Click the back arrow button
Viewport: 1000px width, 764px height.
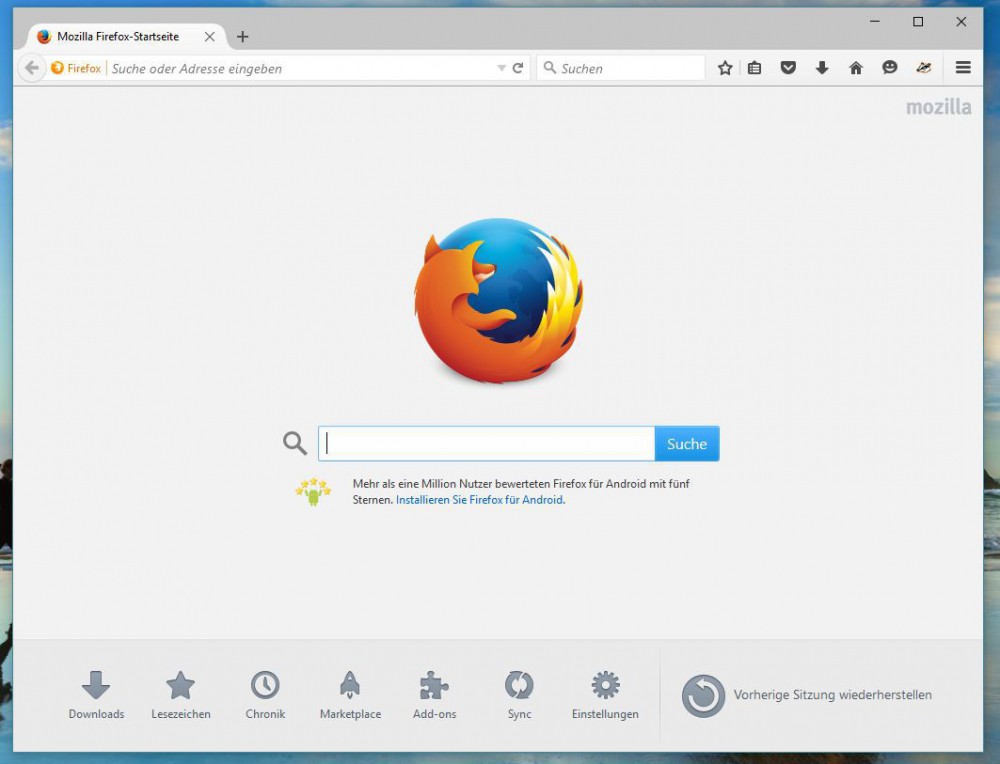32,68
